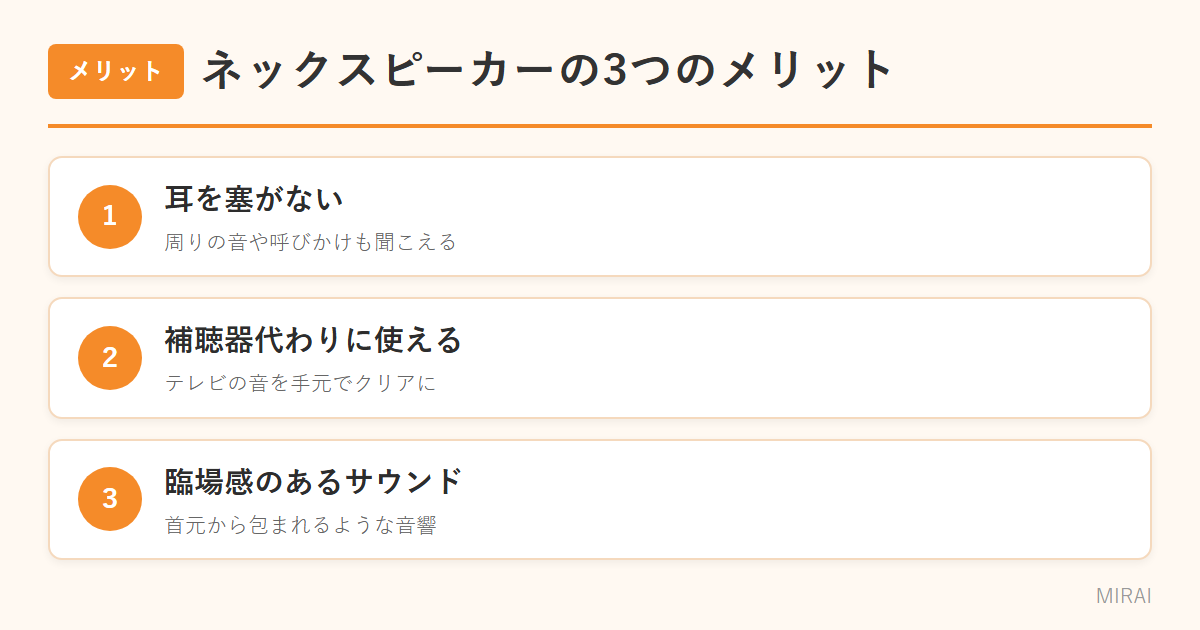Click empty white area of the first card
Image resolution: width=1200 pixels, height=630 pixels.
click(x=800, y=216)
